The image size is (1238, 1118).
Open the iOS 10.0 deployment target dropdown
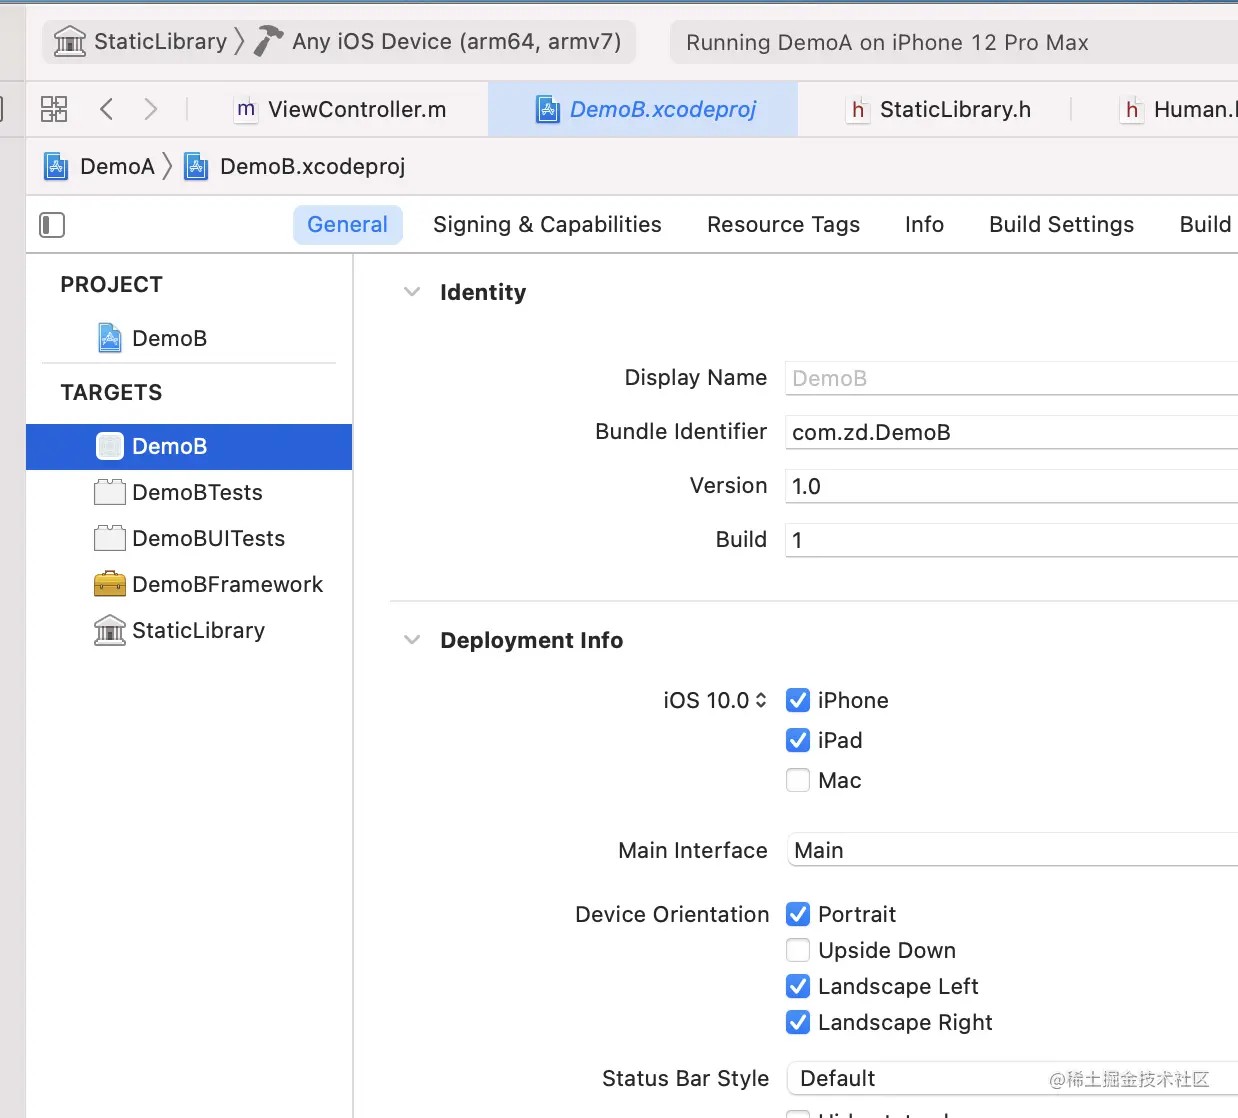coord(715,700)
